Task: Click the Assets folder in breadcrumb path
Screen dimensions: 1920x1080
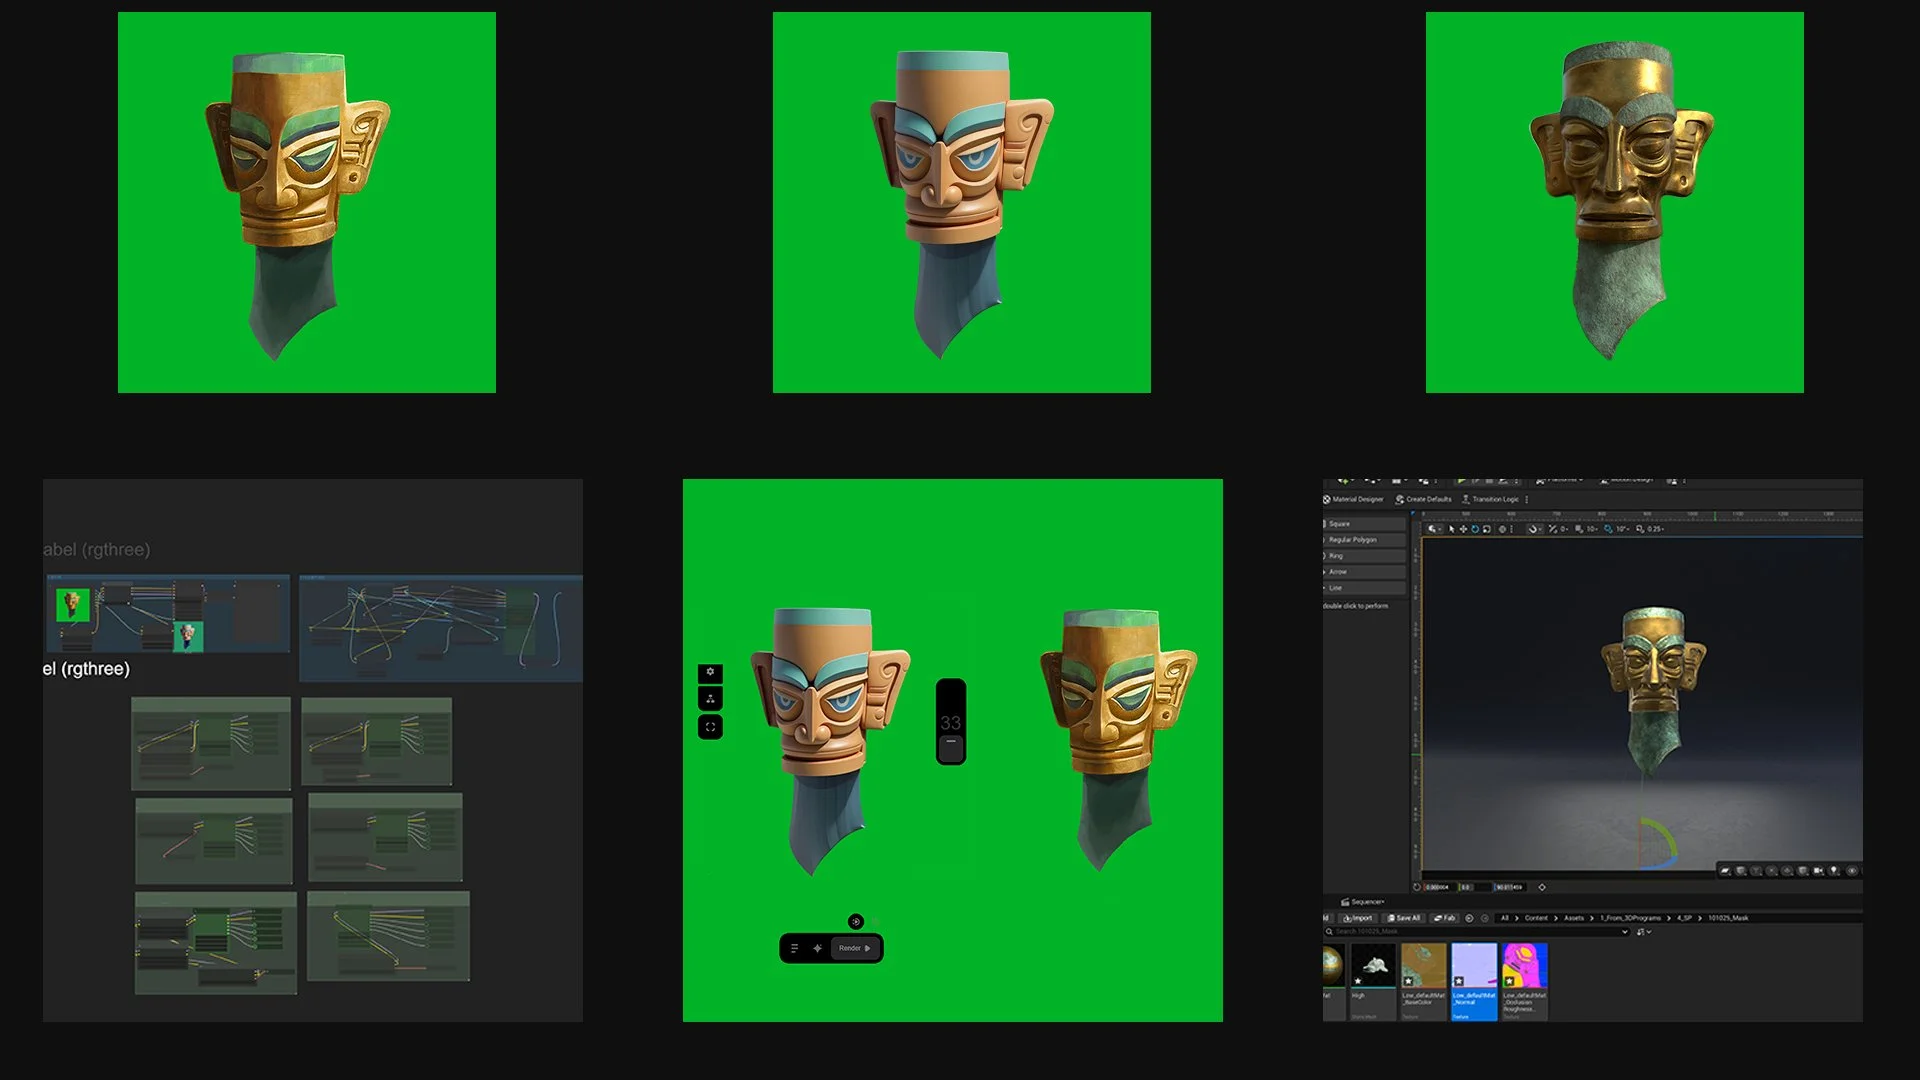Action: (1574, 918)
